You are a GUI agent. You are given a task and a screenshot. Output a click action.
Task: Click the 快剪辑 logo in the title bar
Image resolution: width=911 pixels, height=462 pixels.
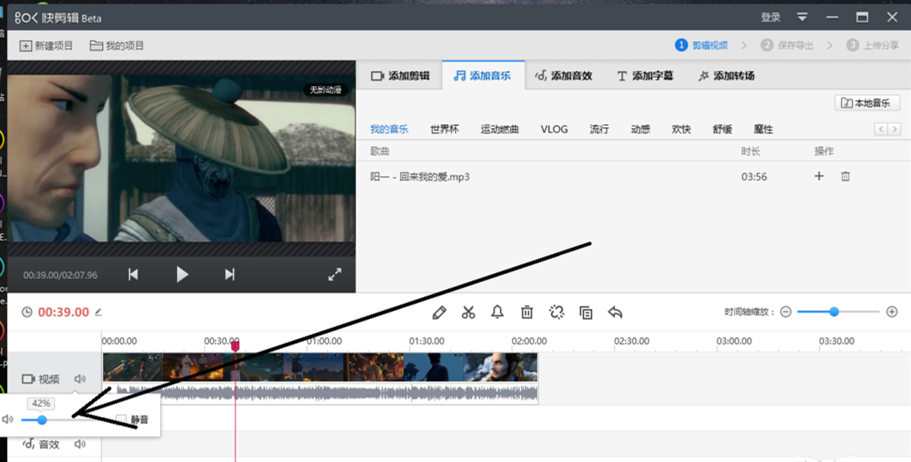coord(58,18)
